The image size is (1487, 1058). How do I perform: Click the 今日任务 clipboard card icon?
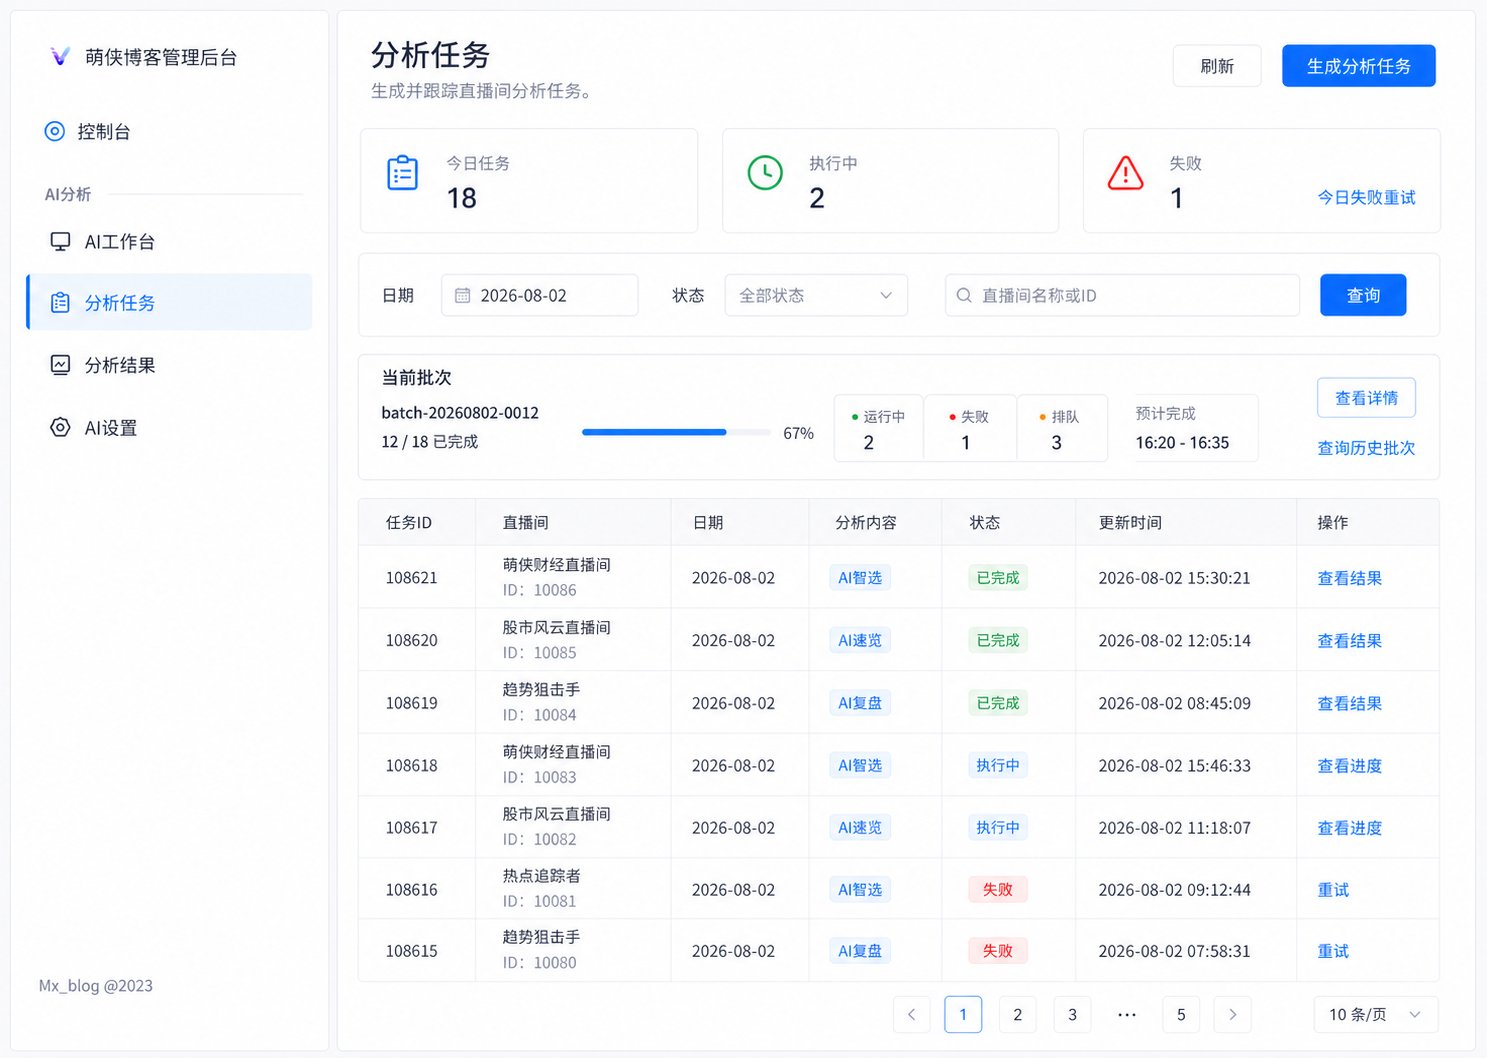pos(402,173)
